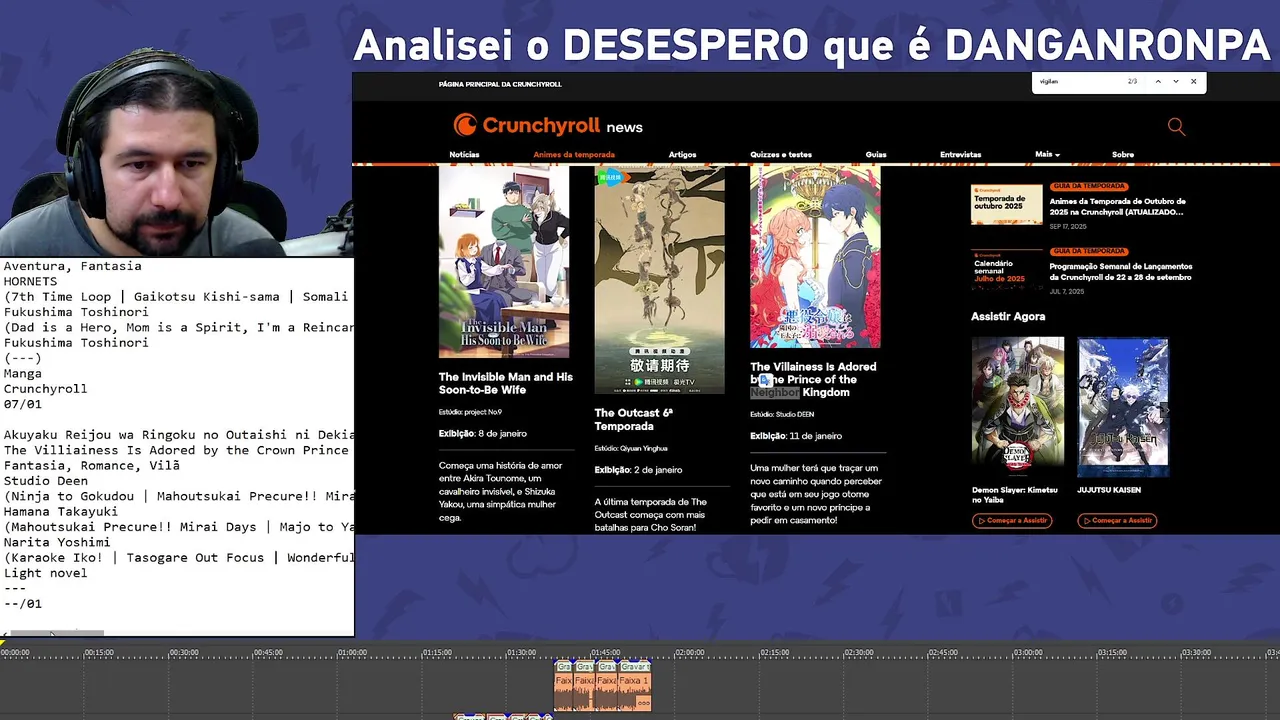Open Animes da Temporada de Outubro 2025 article
1280x720 pixels.
coord(1118,206)
